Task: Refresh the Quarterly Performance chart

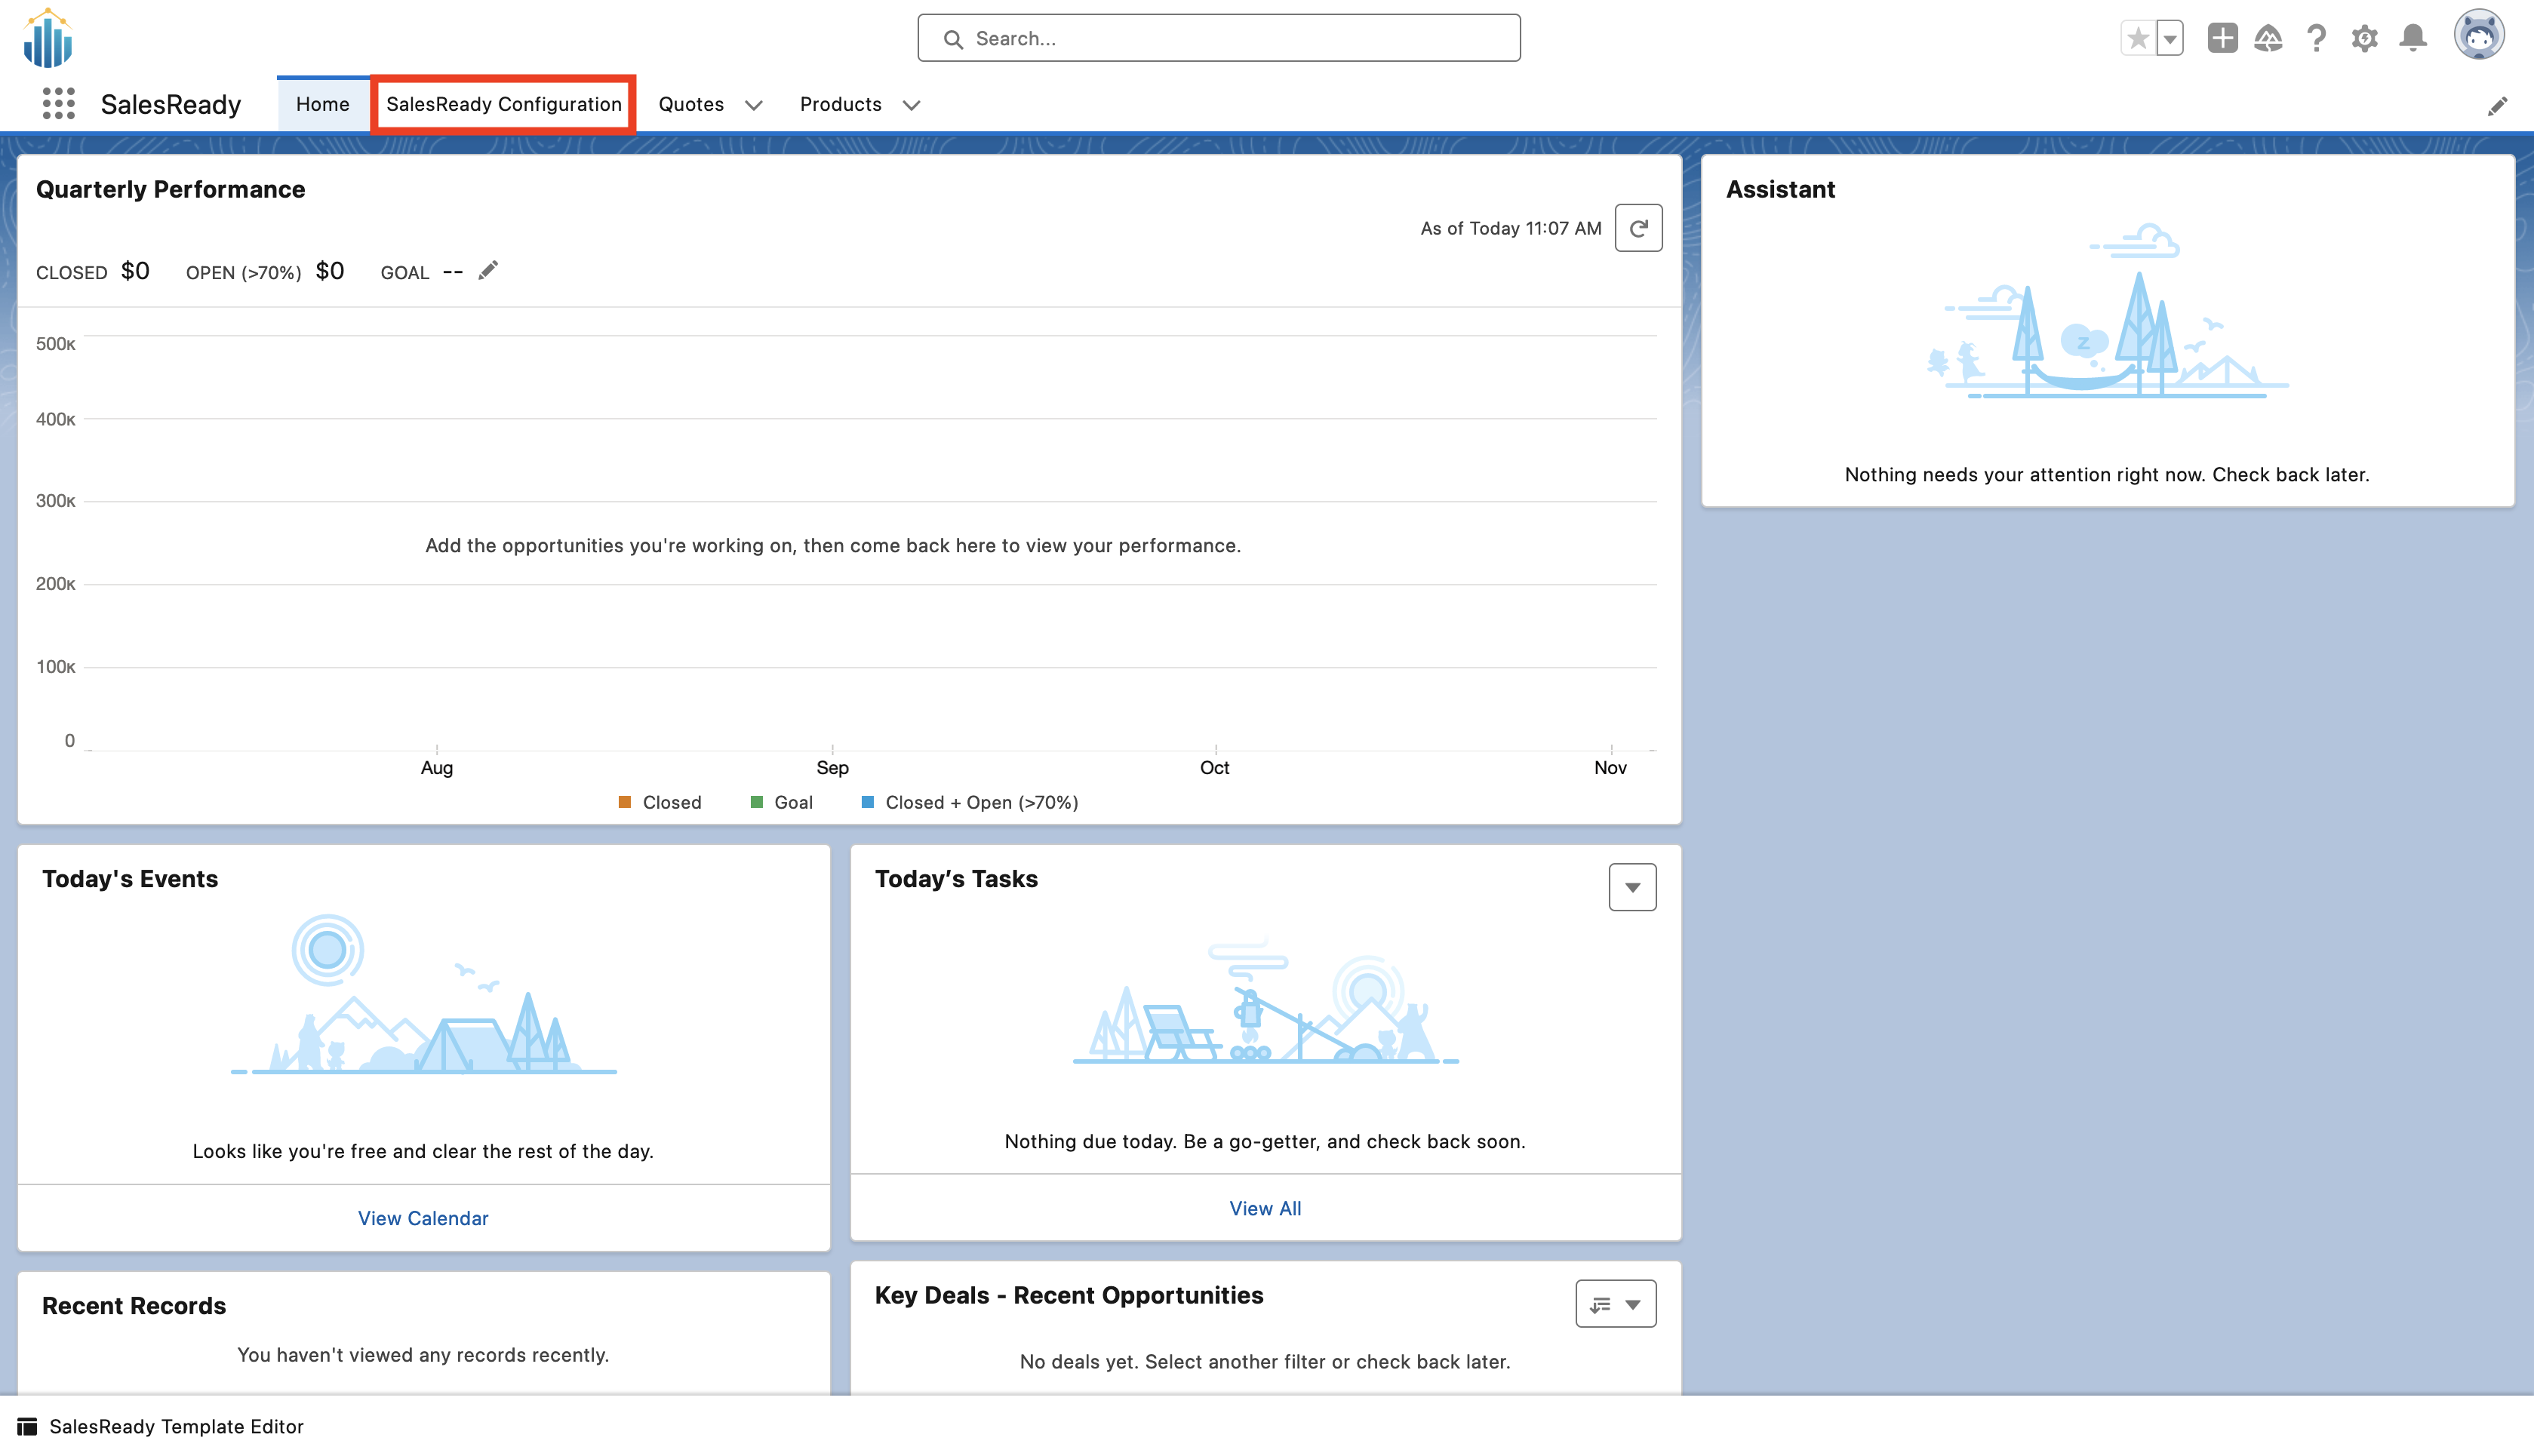Action: (x=1638, y=228)
